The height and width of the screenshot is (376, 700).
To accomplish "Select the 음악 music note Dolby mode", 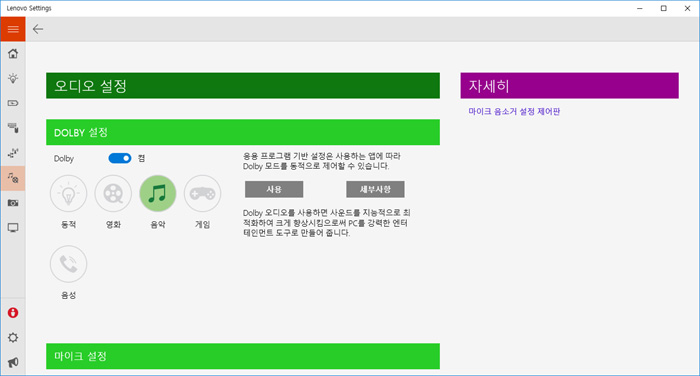I will [x=158, y=193].
